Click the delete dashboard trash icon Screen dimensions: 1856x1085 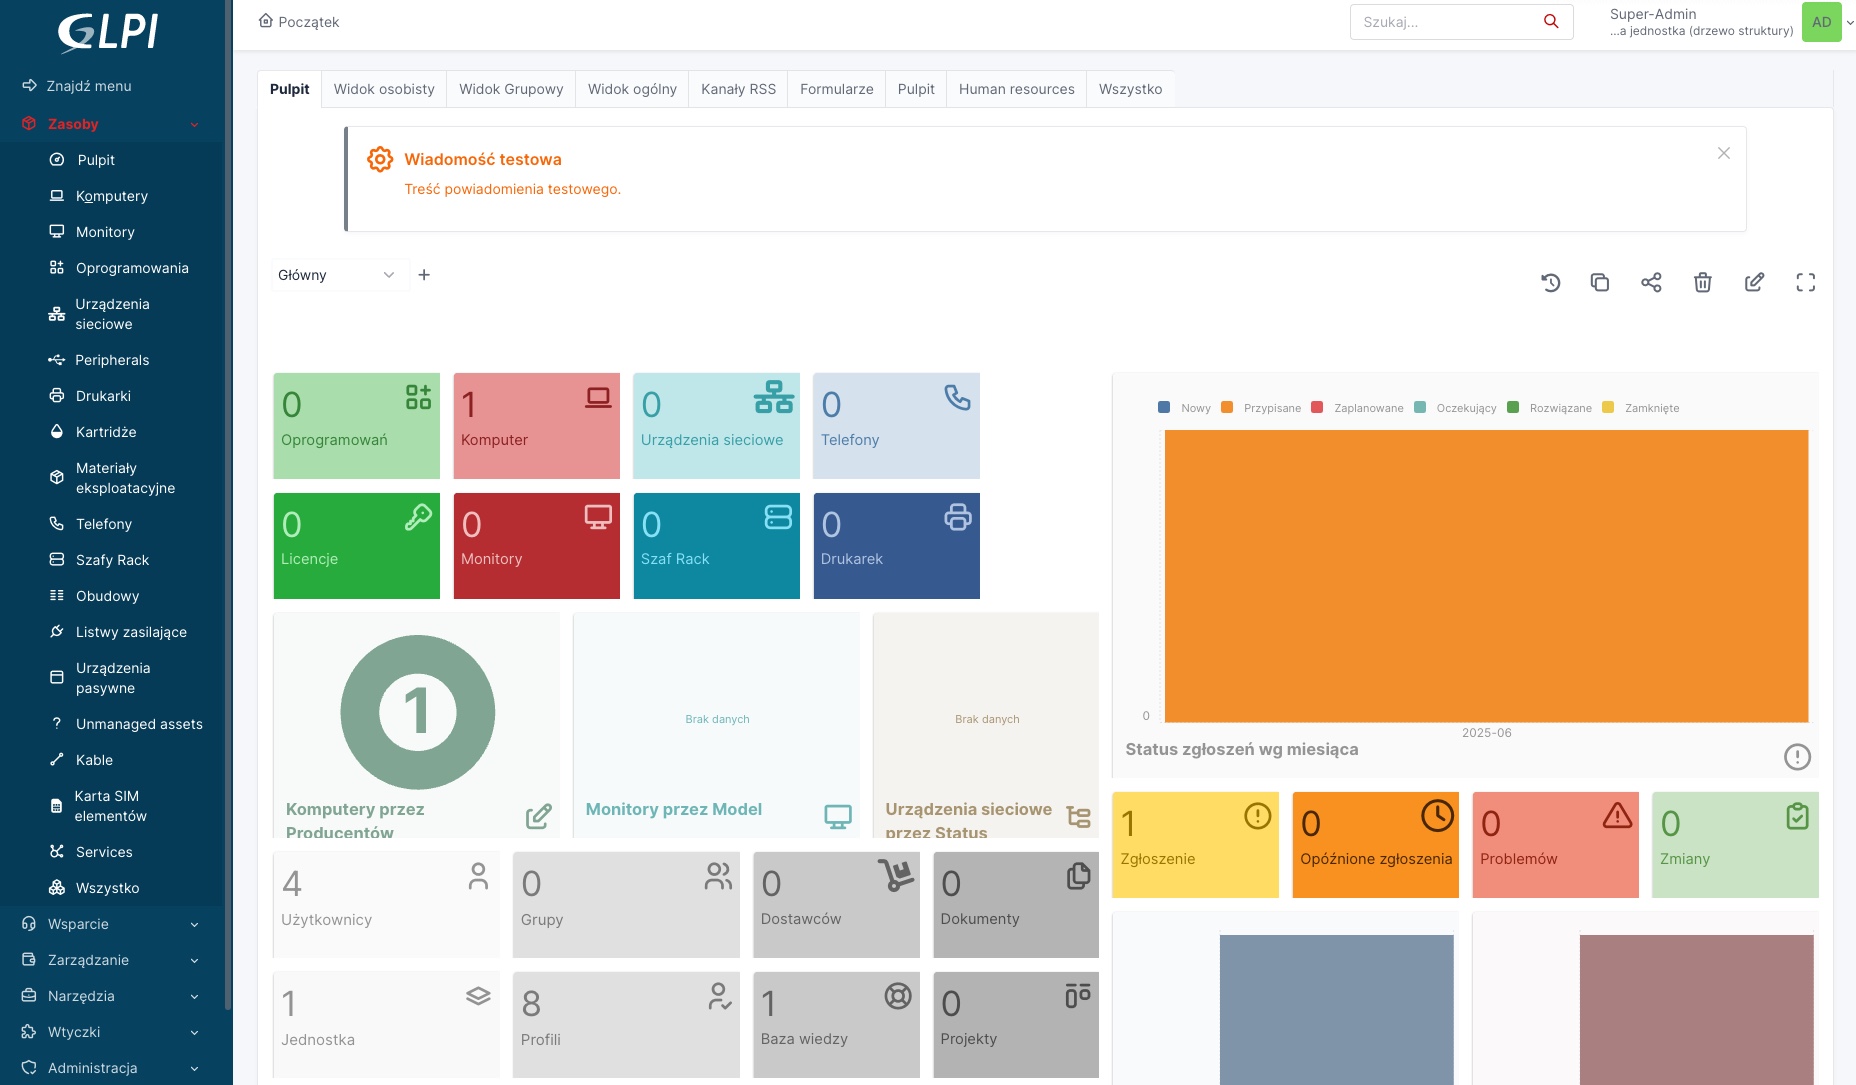[x=1702, y=283]
